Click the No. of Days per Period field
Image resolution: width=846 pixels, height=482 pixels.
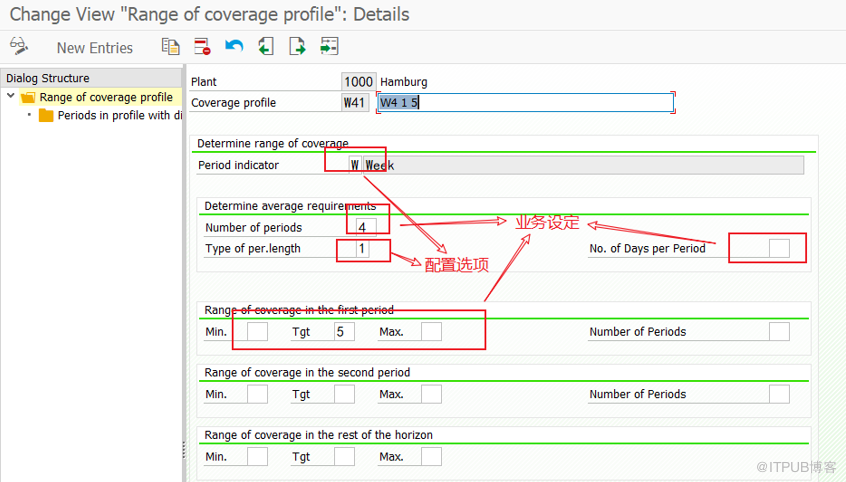tap(778, 249)
